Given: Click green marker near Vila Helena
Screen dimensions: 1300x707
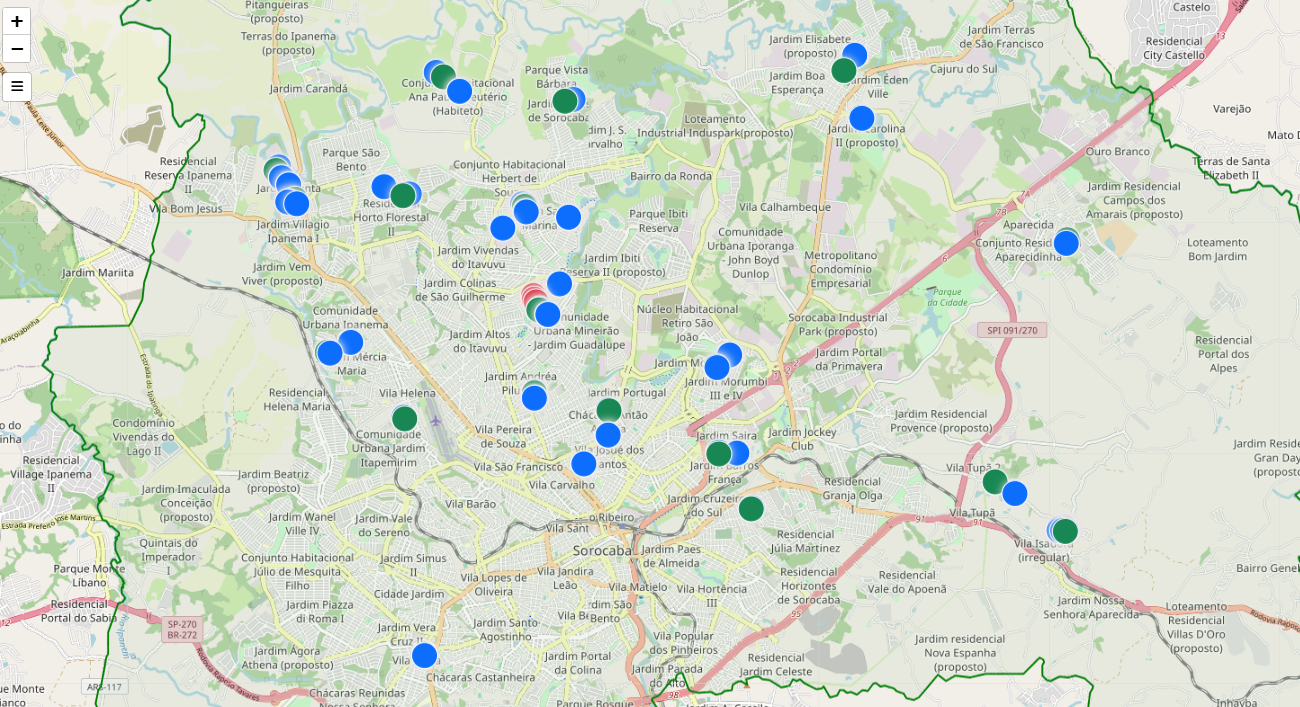Looking at the screenshot, I should pyautogui.click(x=404, y=418).
